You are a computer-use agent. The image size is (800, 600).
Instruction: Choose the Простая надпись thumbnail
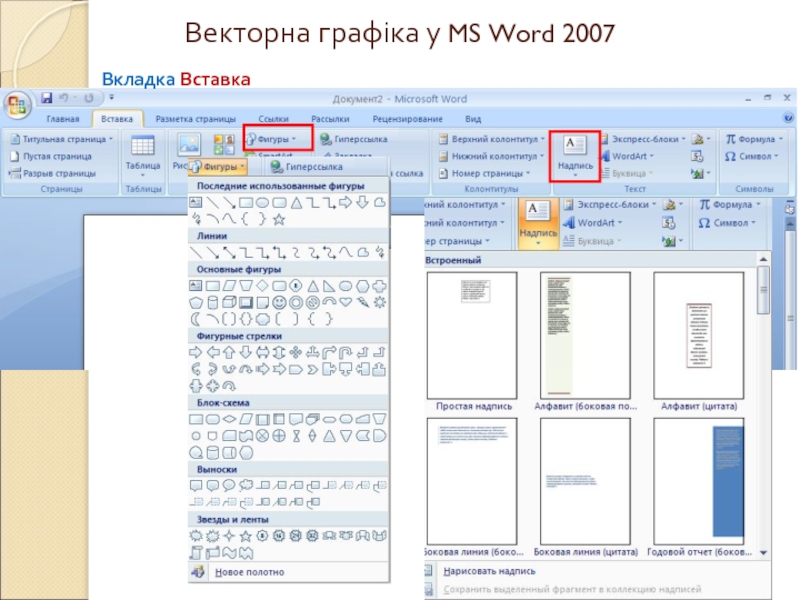(472, 336)
